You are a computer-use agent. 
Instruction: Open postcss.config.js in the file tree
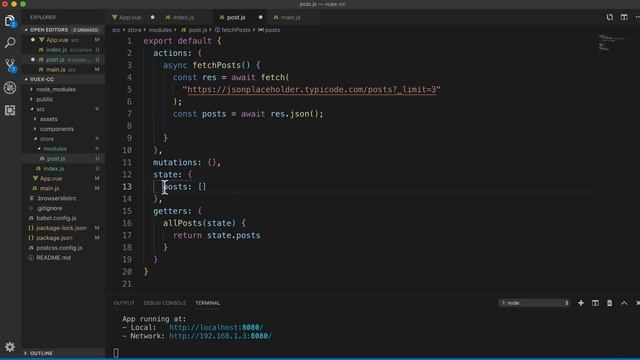[59, 248]
